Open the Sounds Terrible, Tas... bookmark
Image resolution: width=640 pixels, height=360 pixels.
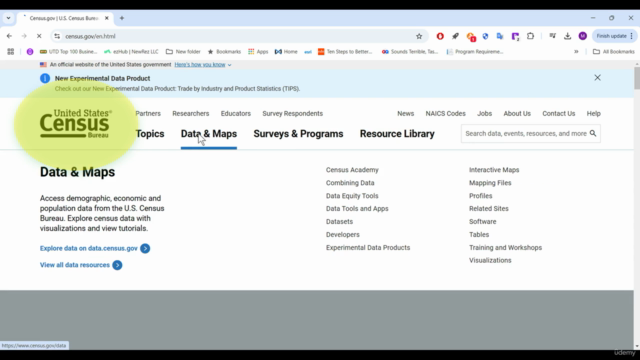(409, 51)
